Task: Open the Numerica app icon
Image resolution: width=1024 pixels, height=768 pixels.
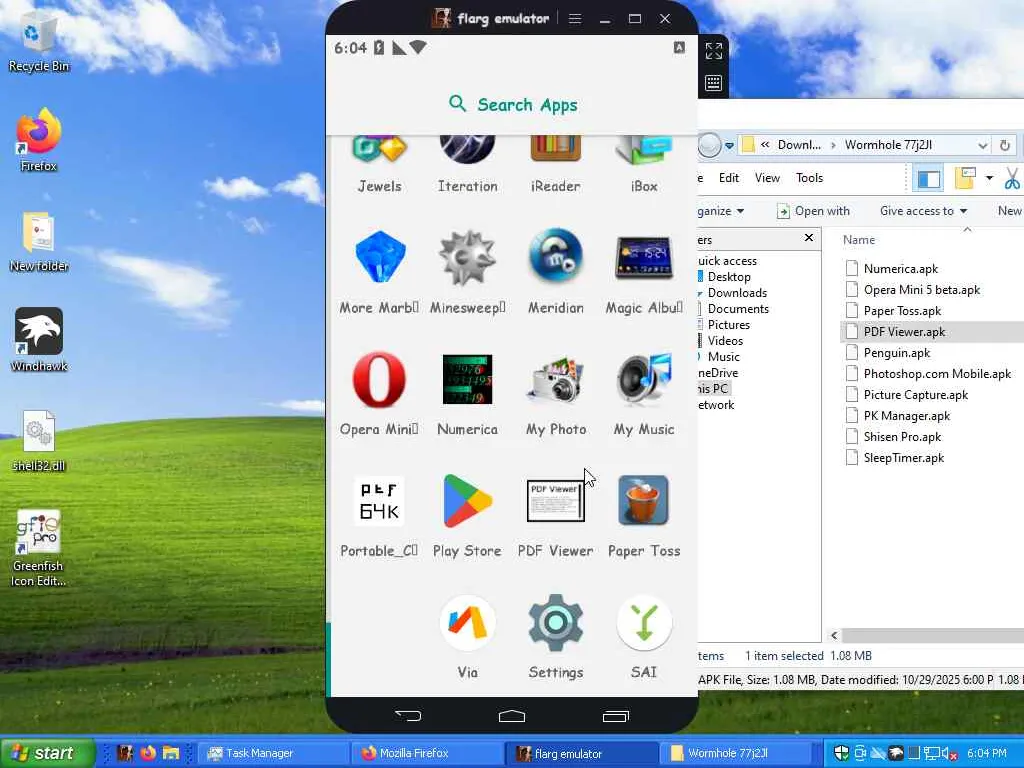Action: point(468,393)
